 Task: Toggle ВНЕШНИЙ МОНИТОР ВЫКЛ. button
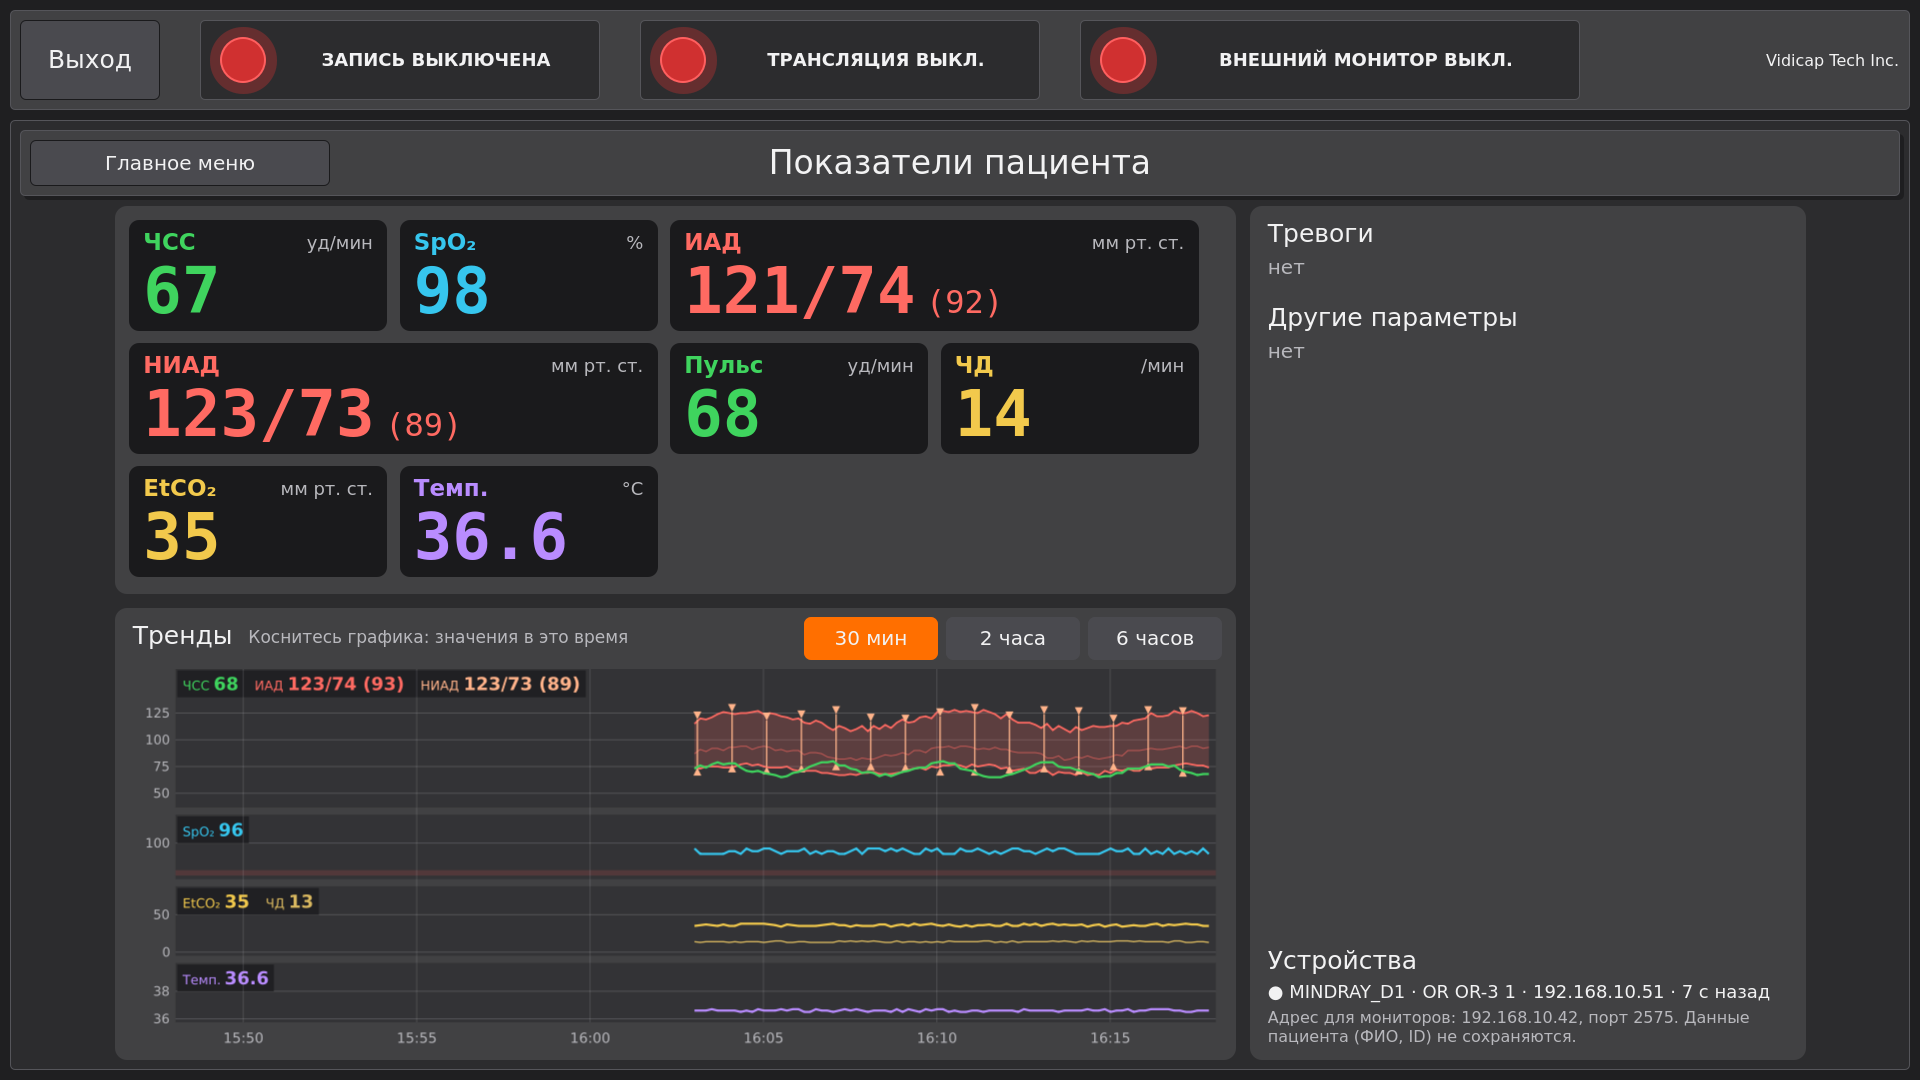[1330, 60]
